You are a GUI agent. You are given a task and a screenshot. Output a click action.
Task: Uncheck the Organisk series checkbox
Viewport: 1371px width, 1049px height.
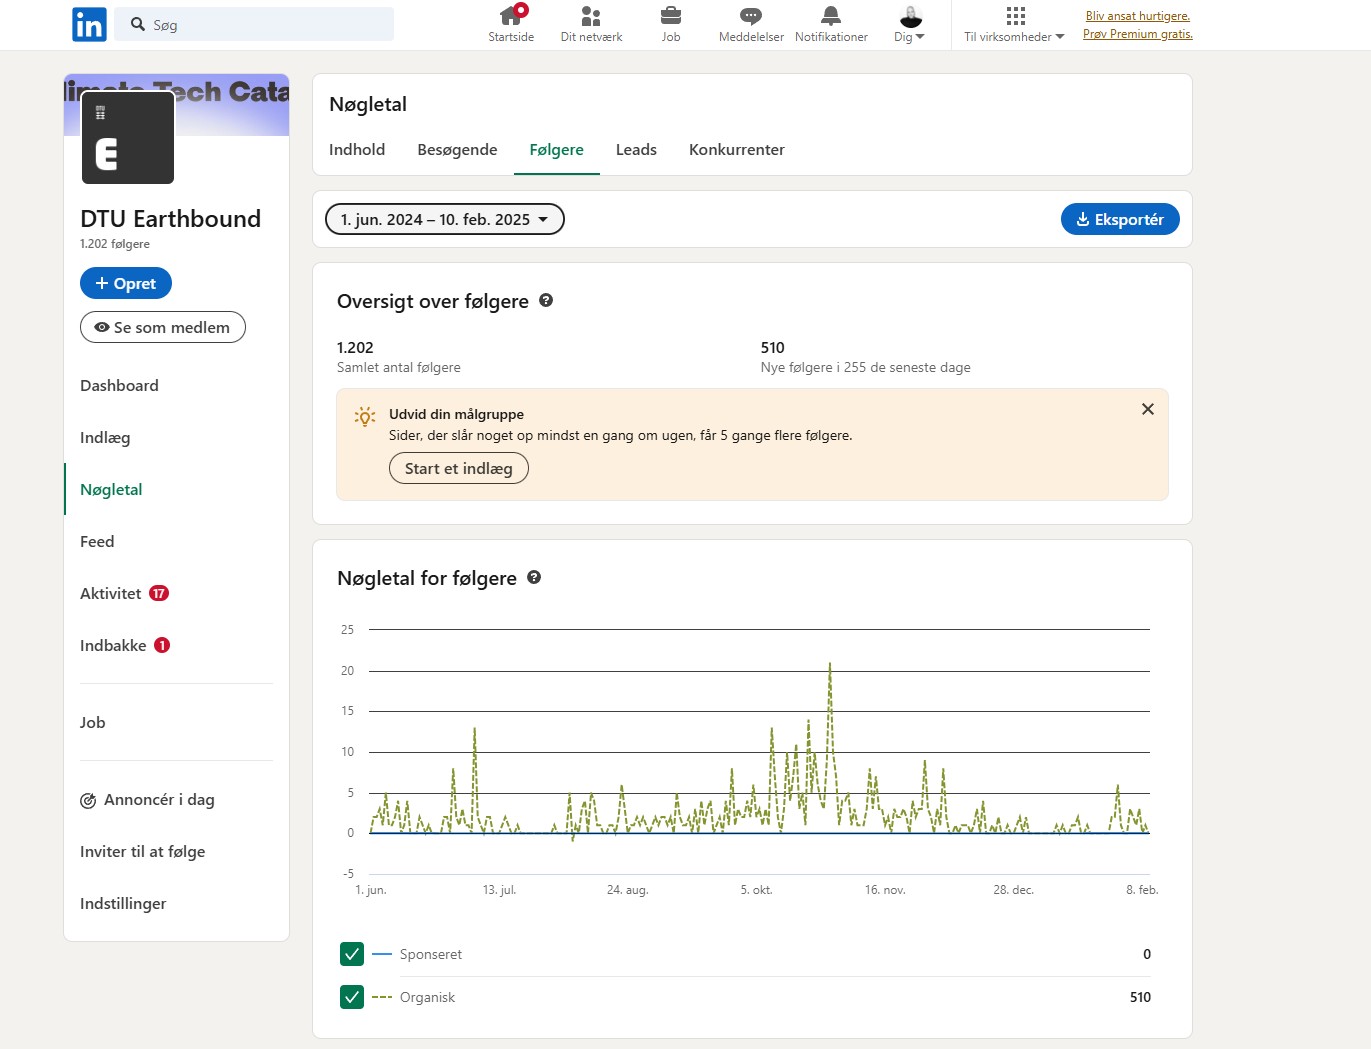coord(352,997)
